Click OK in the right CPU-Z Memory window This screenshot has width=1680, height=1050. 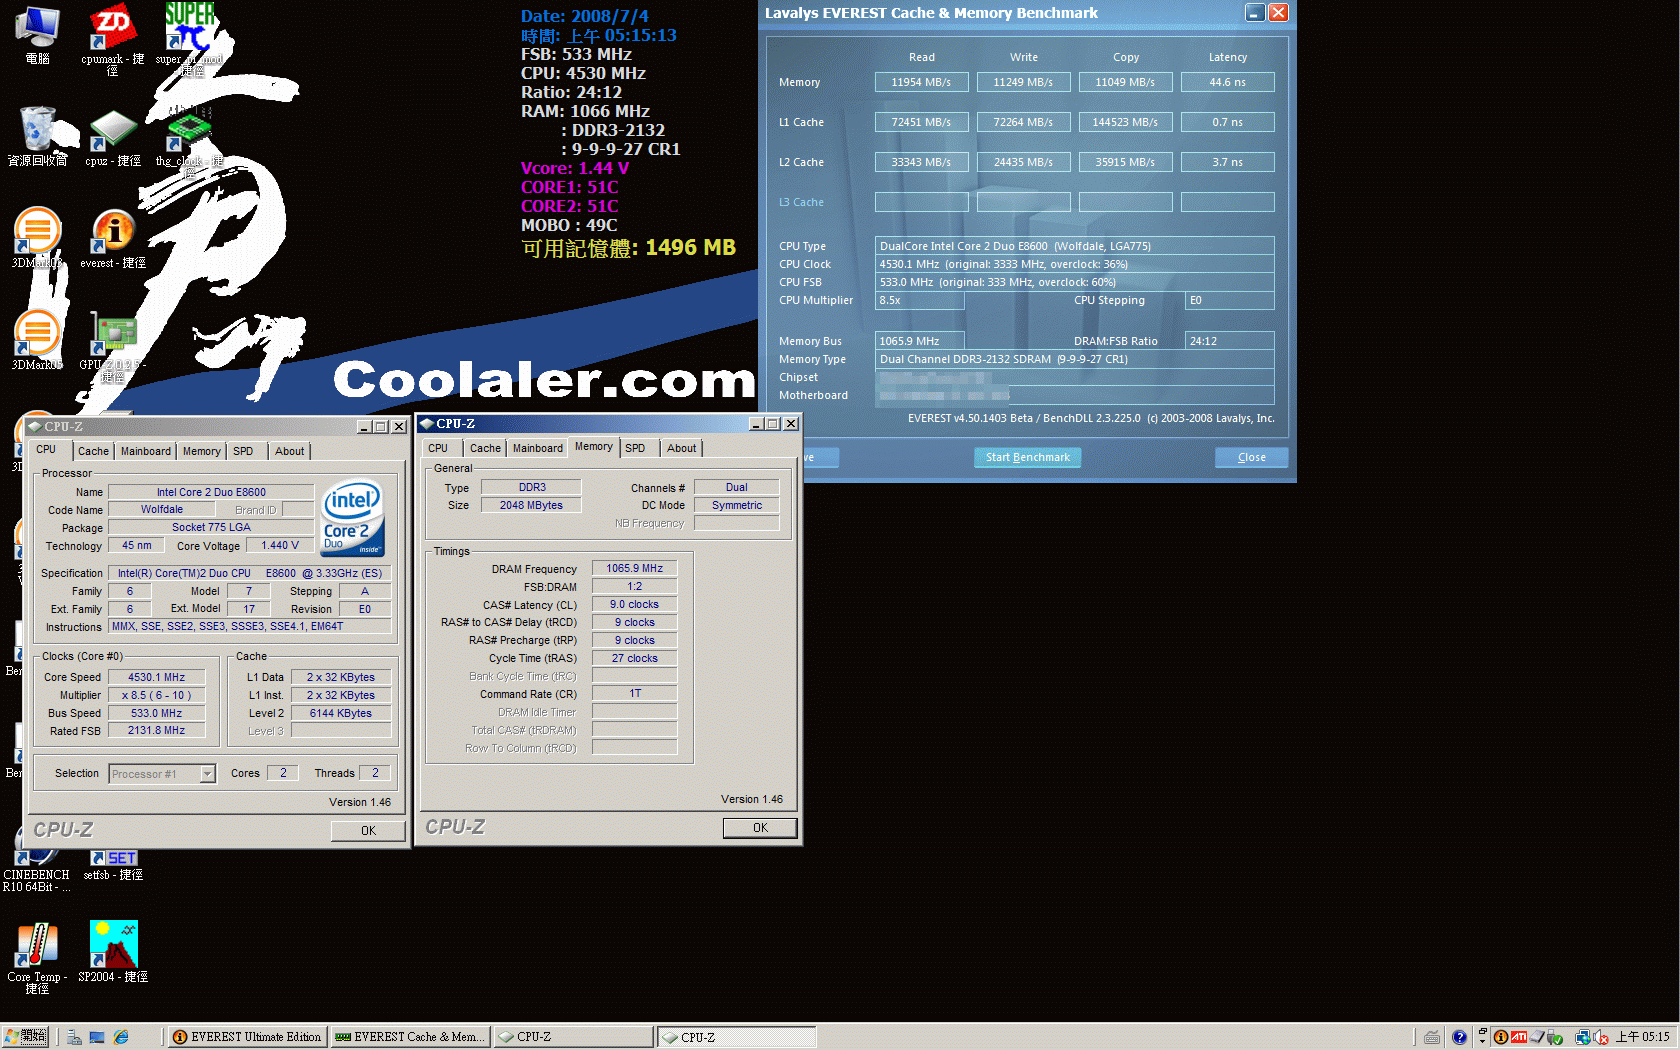click(760, 827)
